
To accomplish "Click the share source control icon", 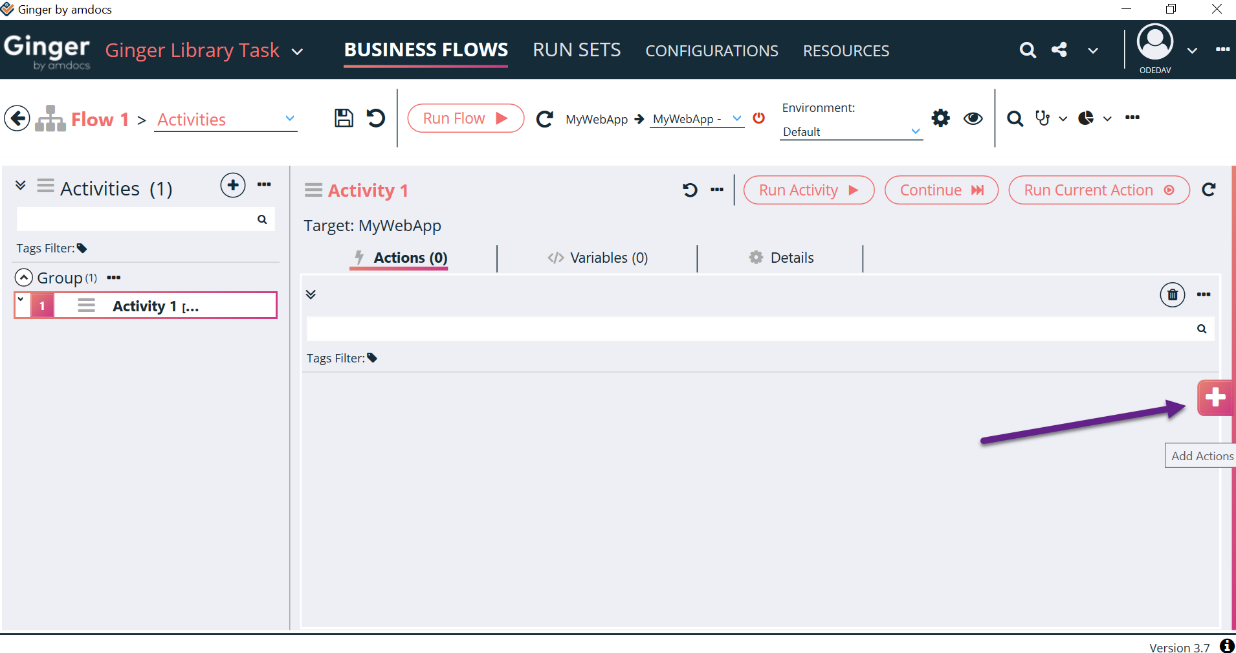I will [1060, 49].
